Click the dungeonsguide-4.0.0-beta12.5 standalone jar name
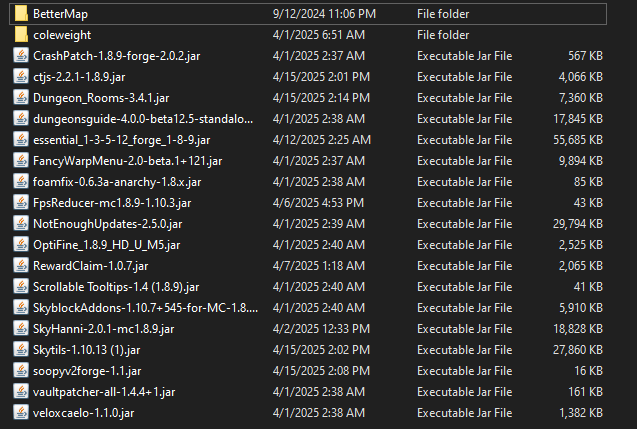 click(x=143, y=119)
